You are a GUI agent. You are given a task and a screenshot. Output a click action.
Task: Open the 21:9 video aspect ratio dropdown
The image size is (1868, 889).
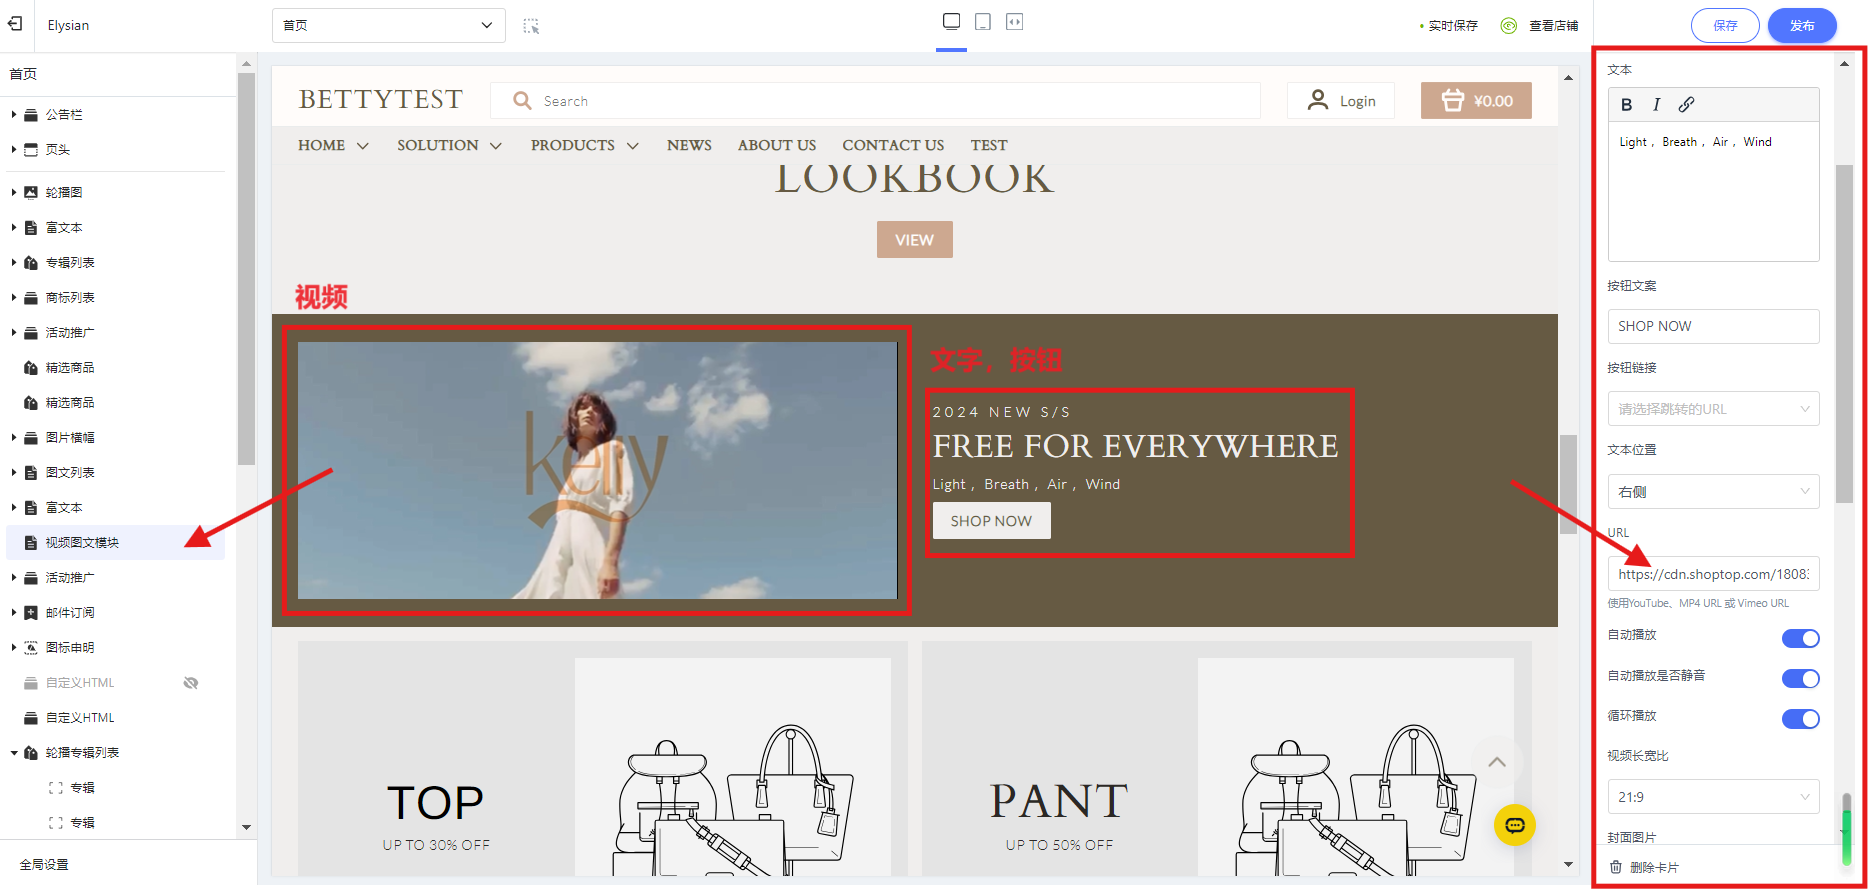pyautogui.click(x=1712, y=797)
